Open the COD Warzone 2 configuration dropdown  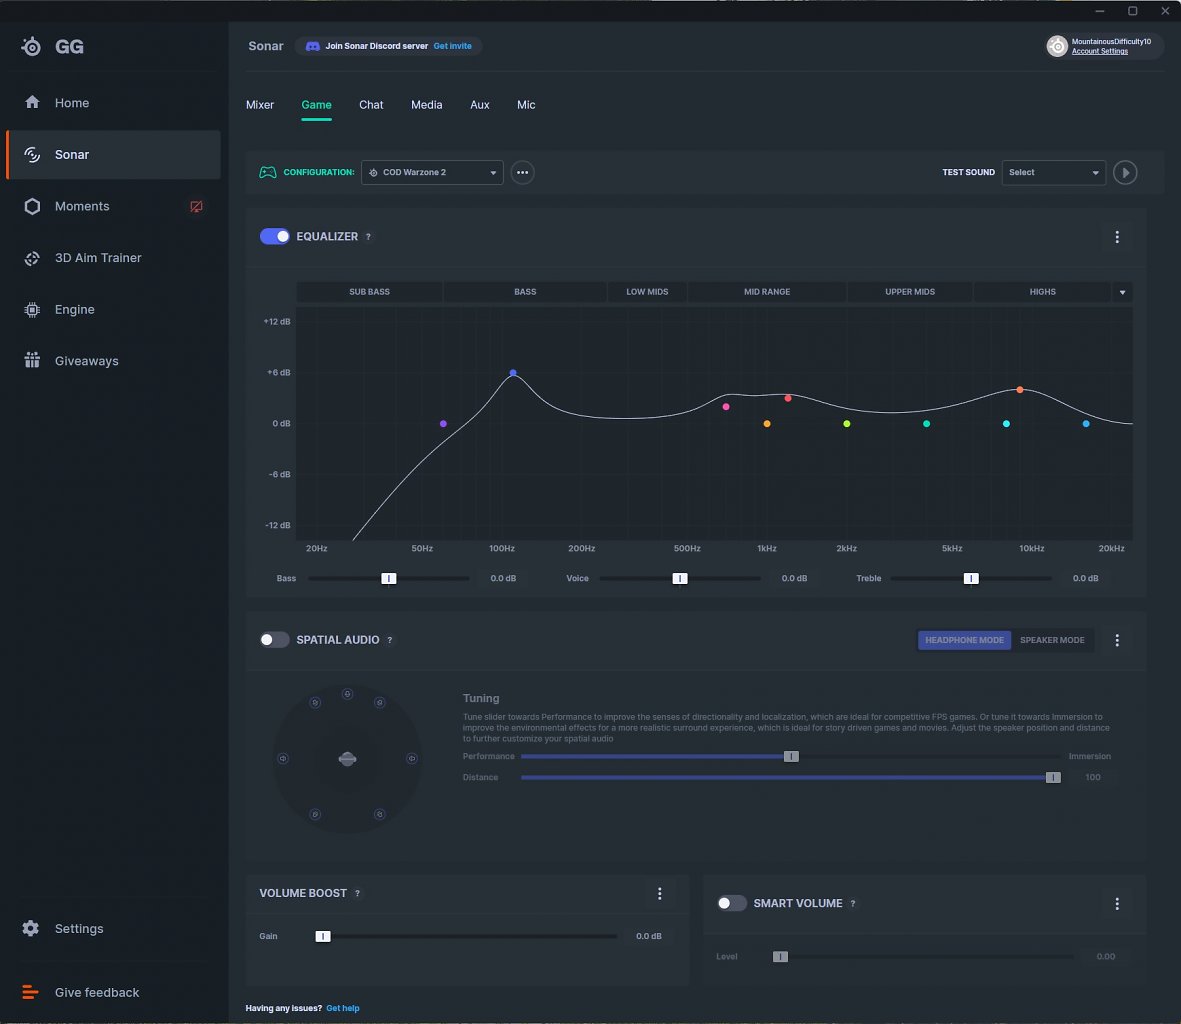tap(432, 172)
